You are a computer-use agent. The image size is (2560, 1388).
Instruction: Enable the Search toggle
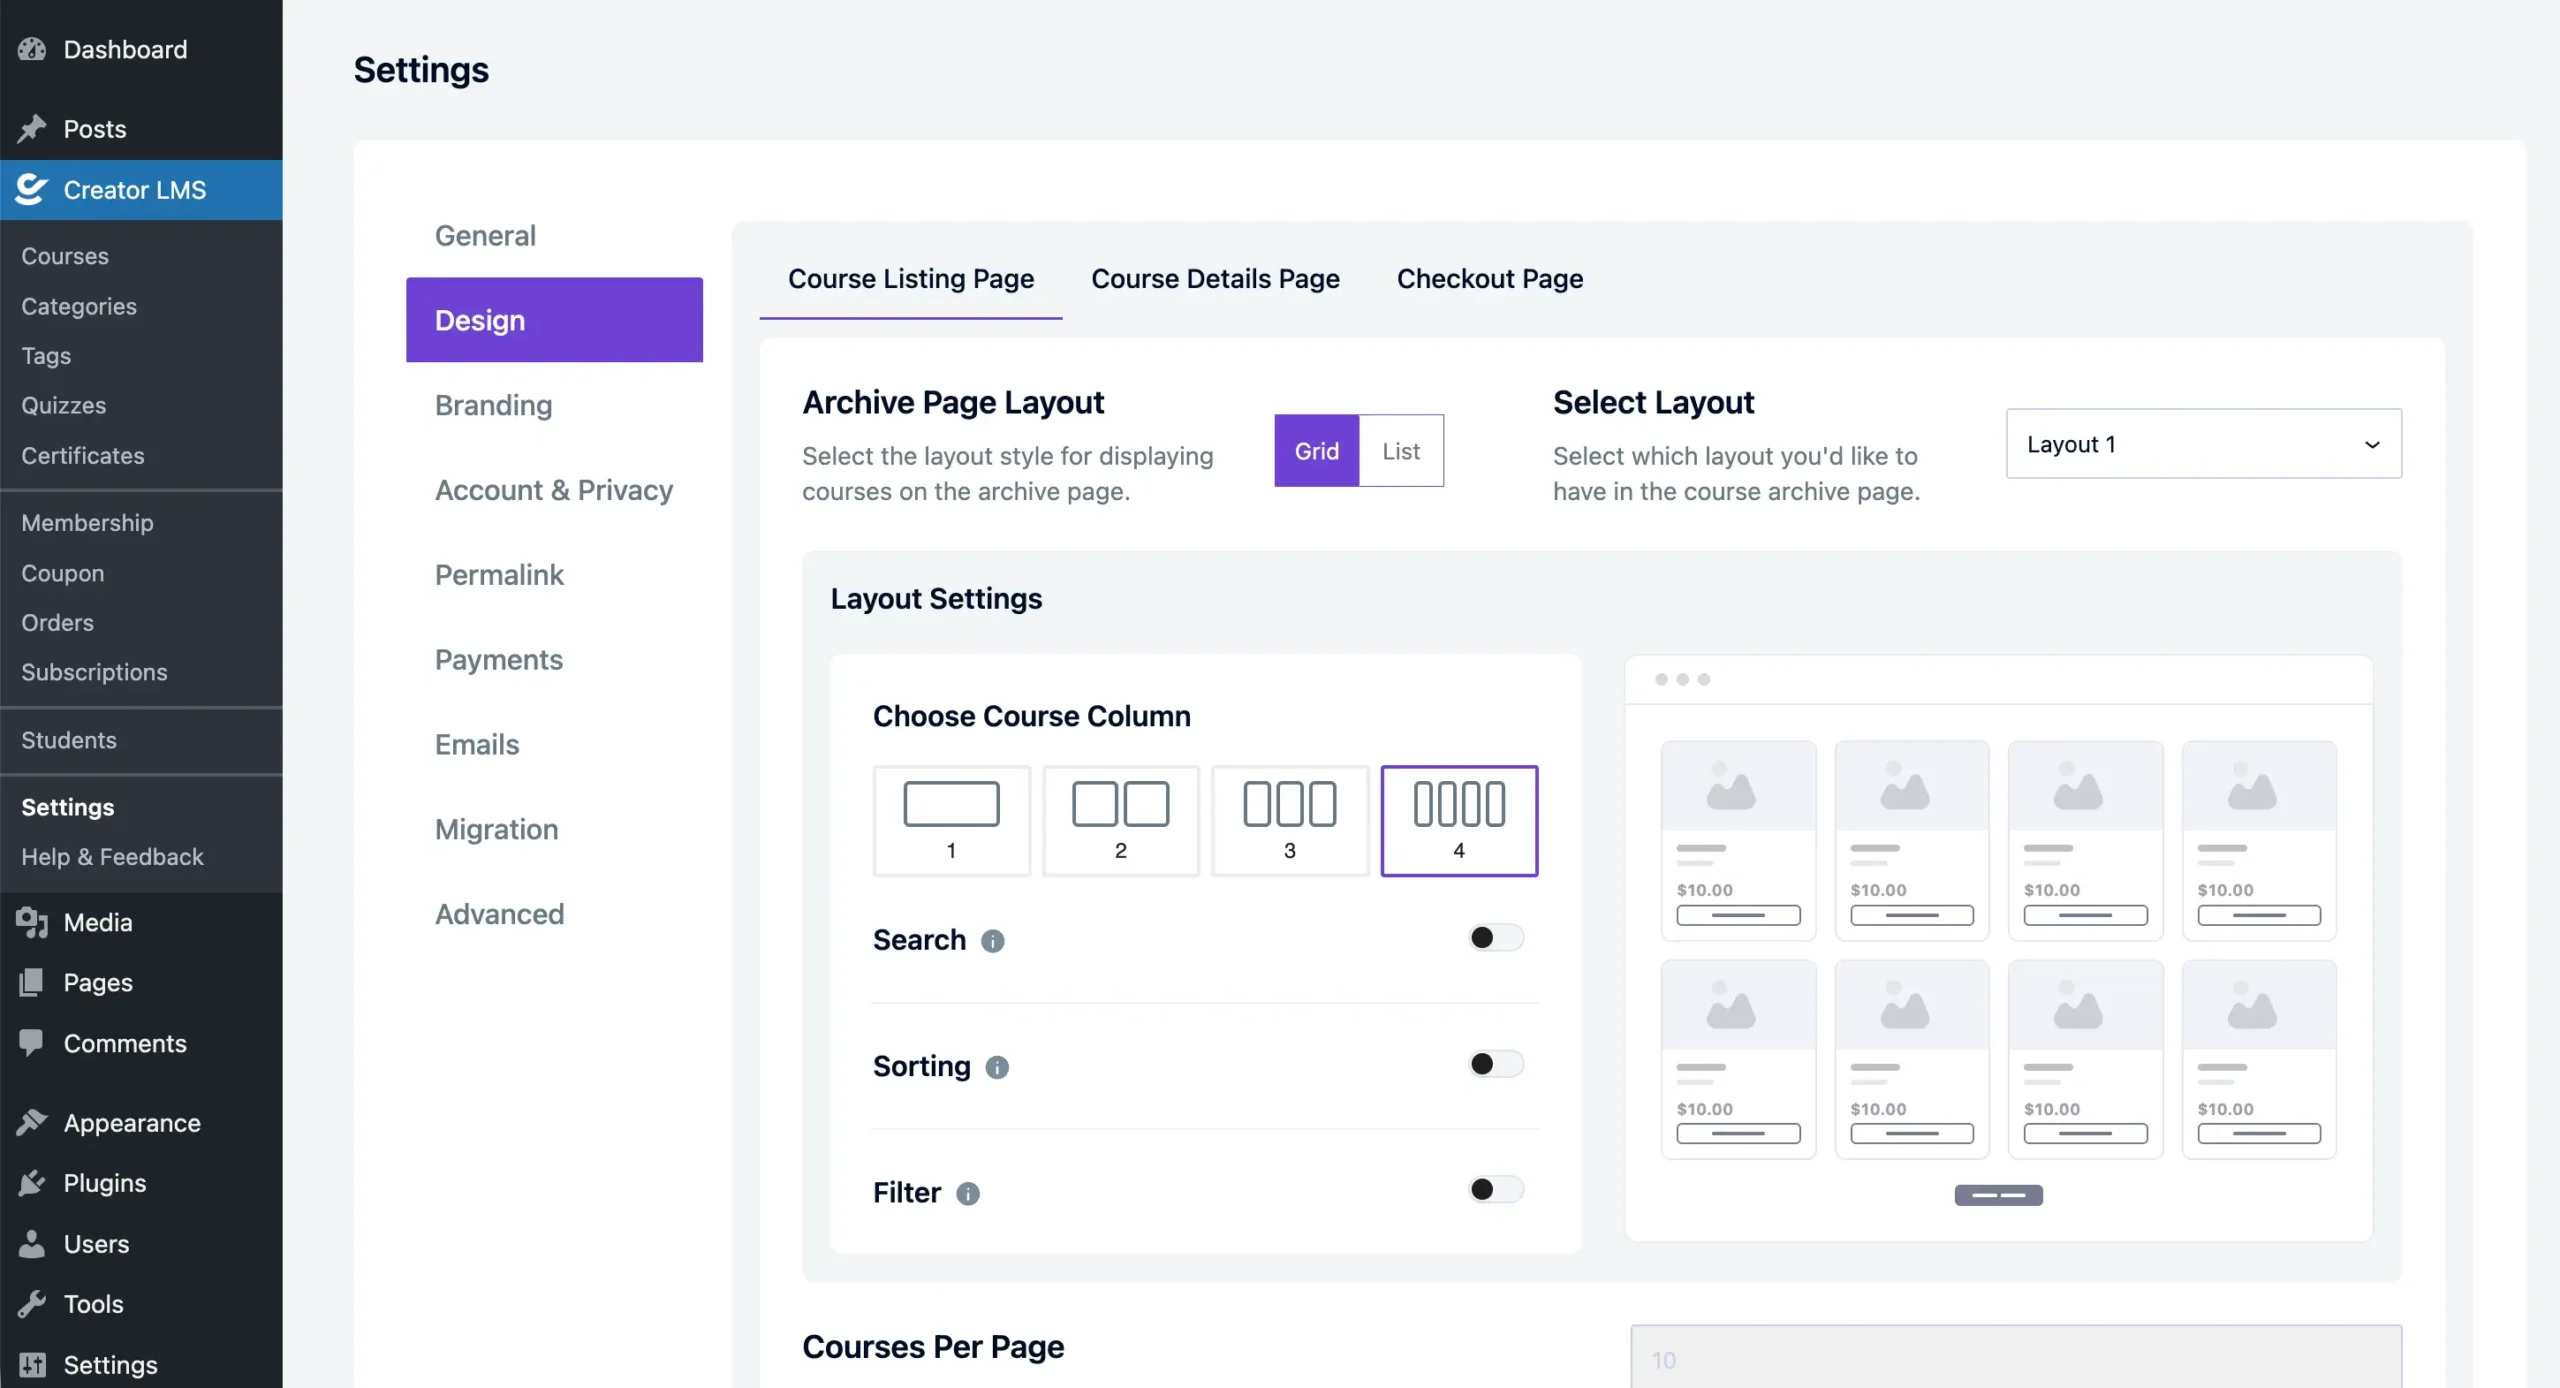tap(1494, 937)
